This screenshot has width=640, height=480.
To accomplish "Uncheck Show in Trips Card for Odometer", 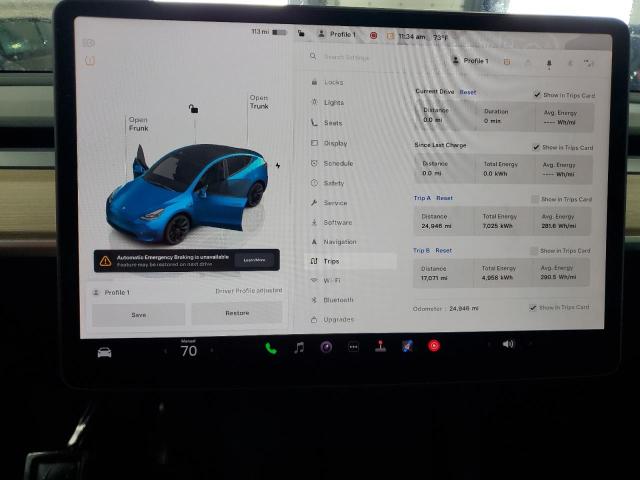I will point(533,307).
